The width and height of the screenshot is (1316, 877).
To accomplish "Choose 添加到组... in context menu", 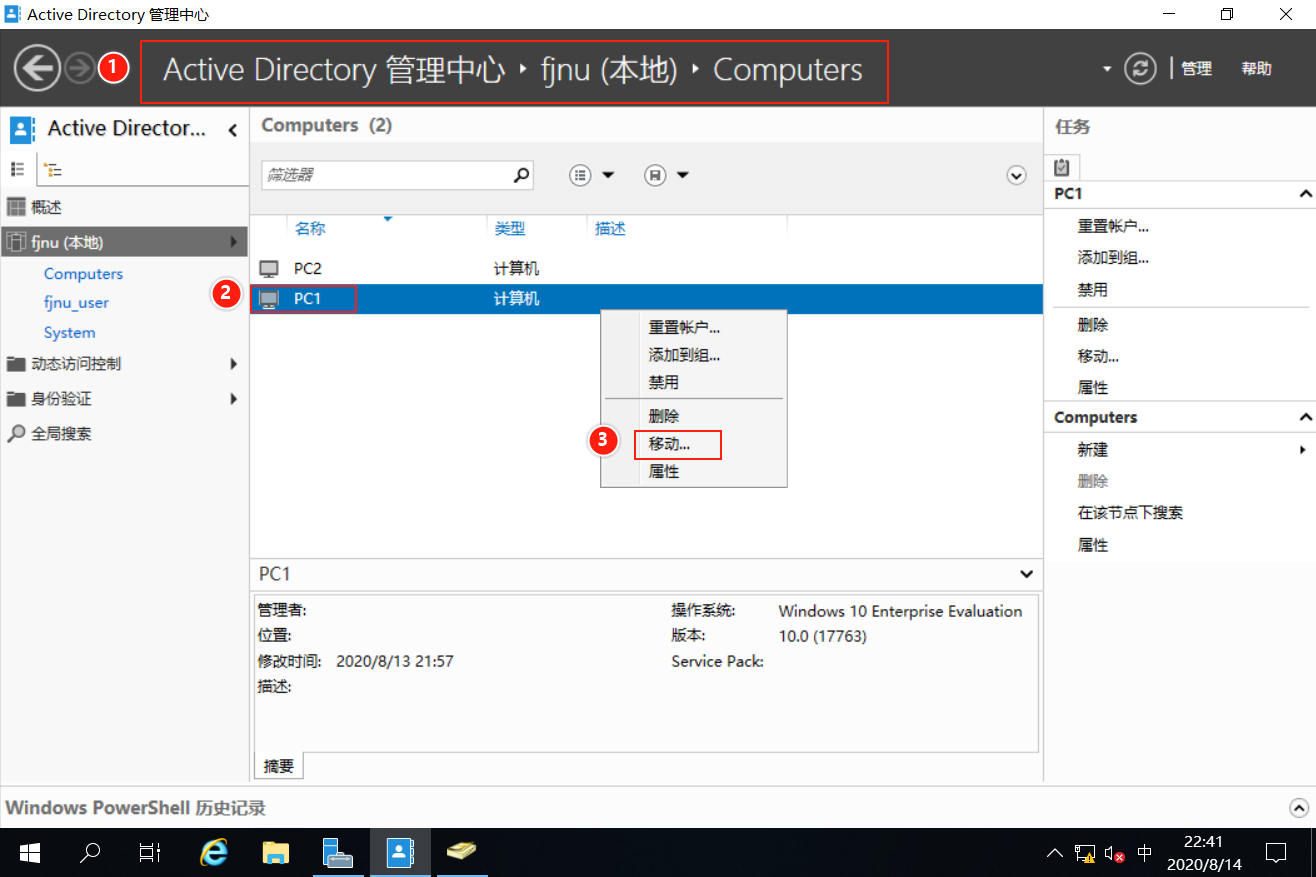I will click(x=684, y=355).
